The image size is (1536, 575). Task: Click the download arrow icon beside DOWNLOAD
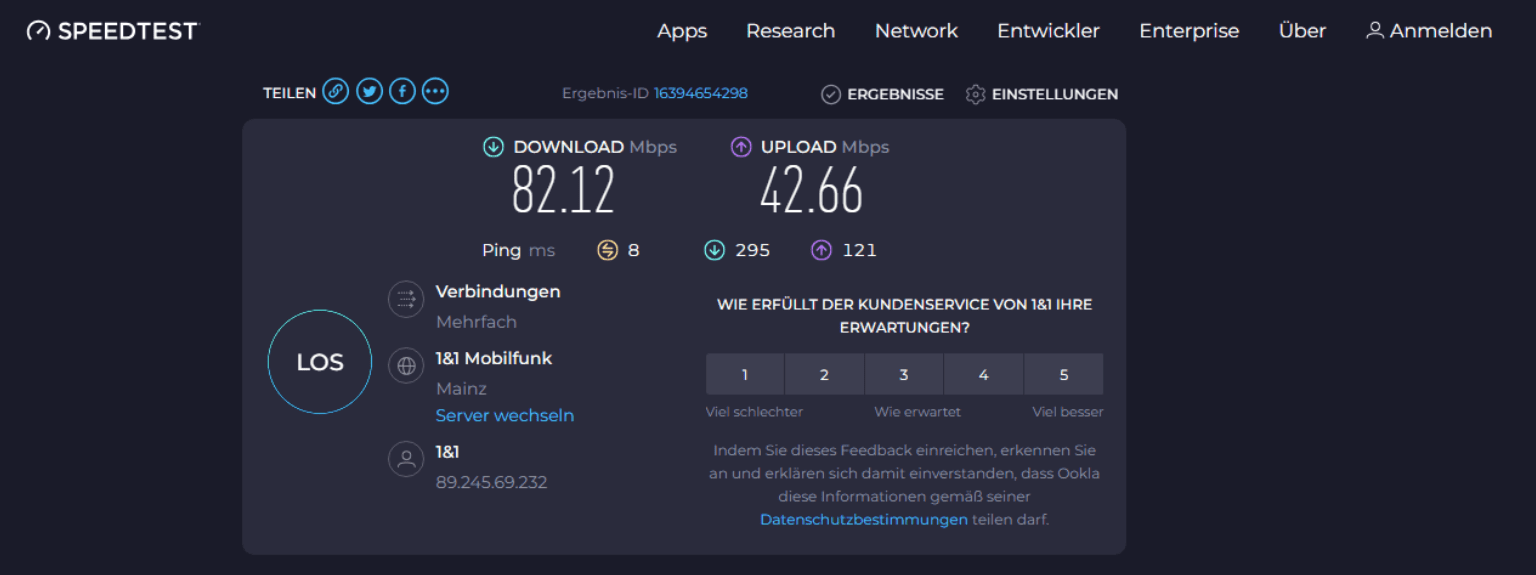pyautogui.click(x=493, y=147)
